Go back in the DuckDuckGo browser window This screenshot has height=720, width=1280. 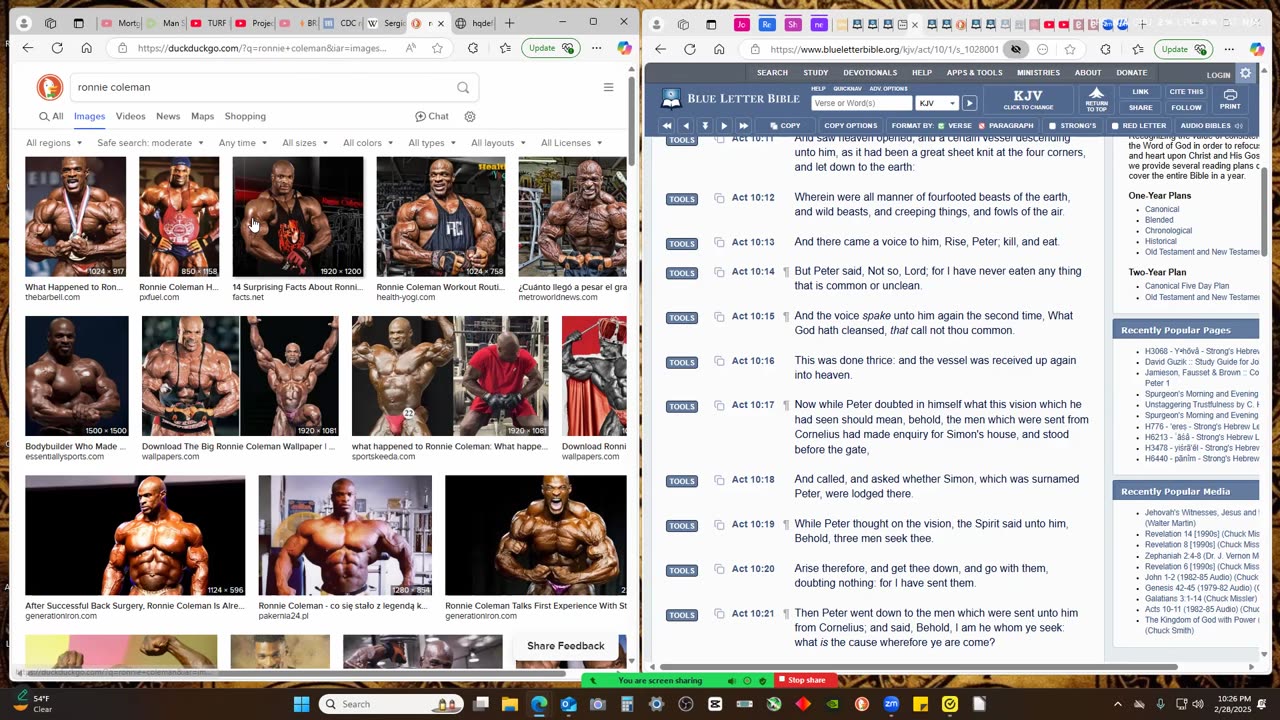tap(28, 48)
